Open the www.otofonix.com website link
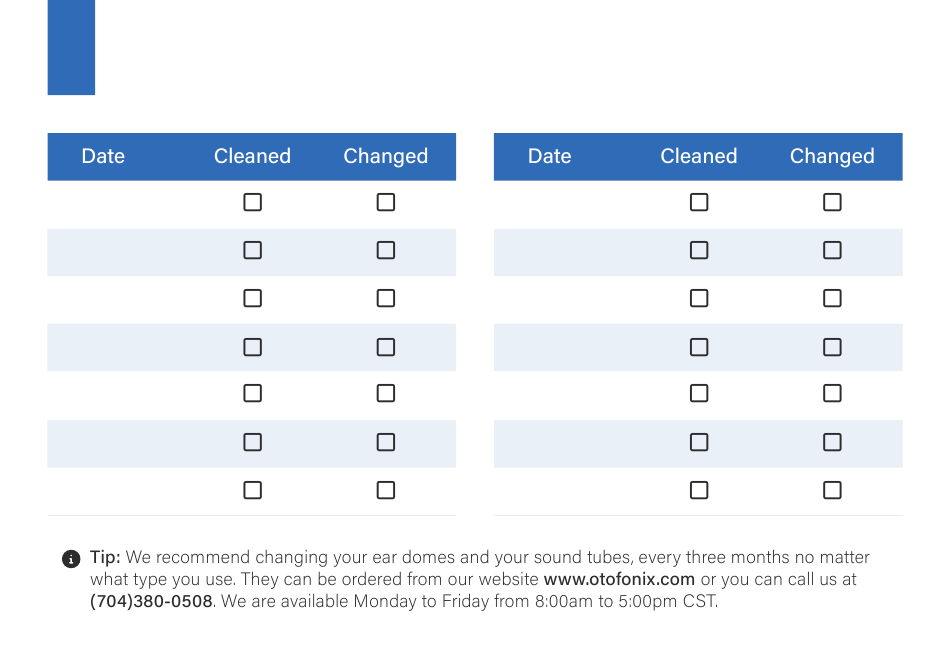950x665 pixels. coord(619,579)
